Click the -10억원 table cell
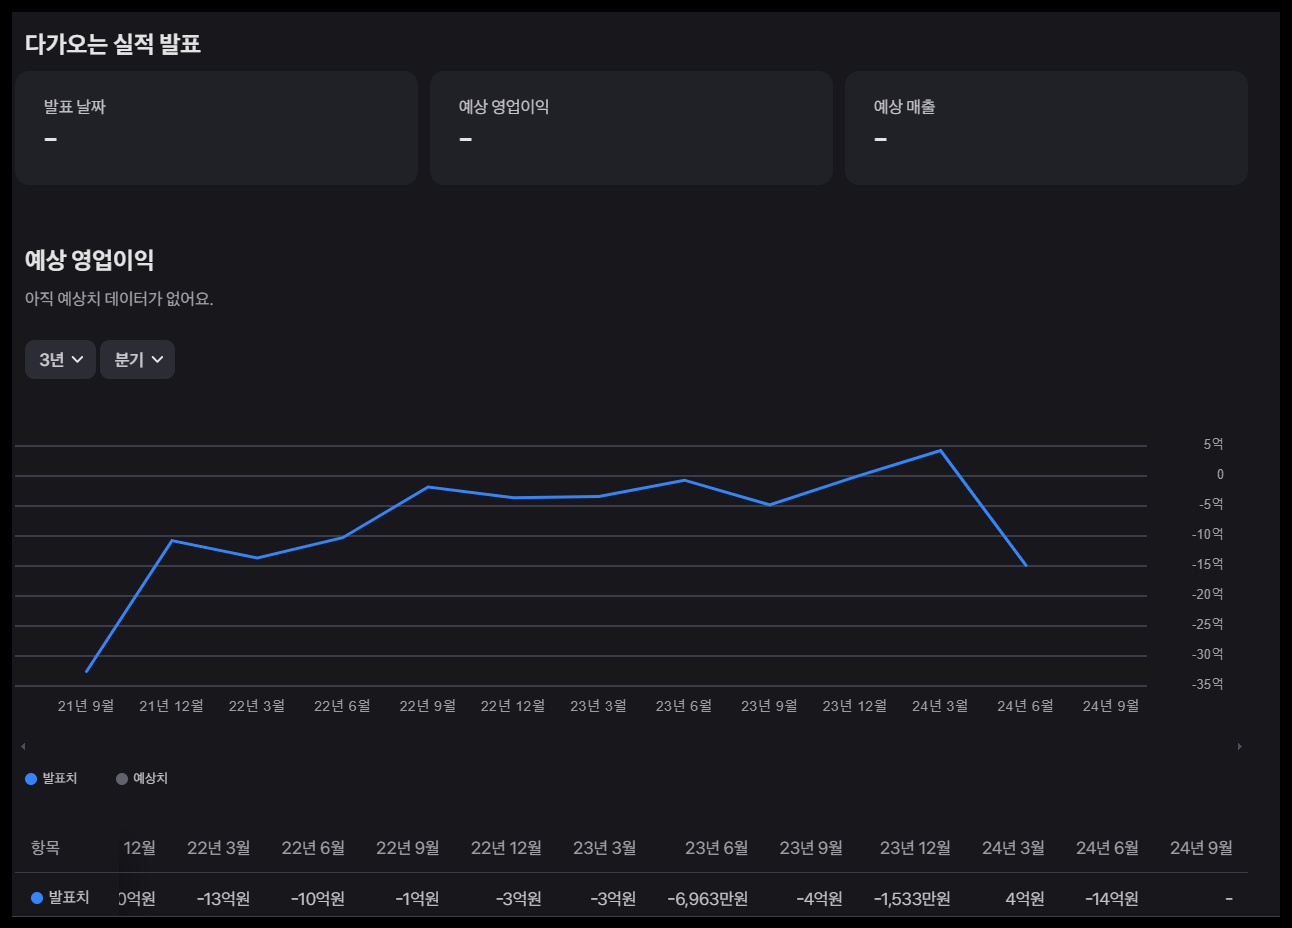The width and height of the screenshot is (1292, 928). pos(318,899)
